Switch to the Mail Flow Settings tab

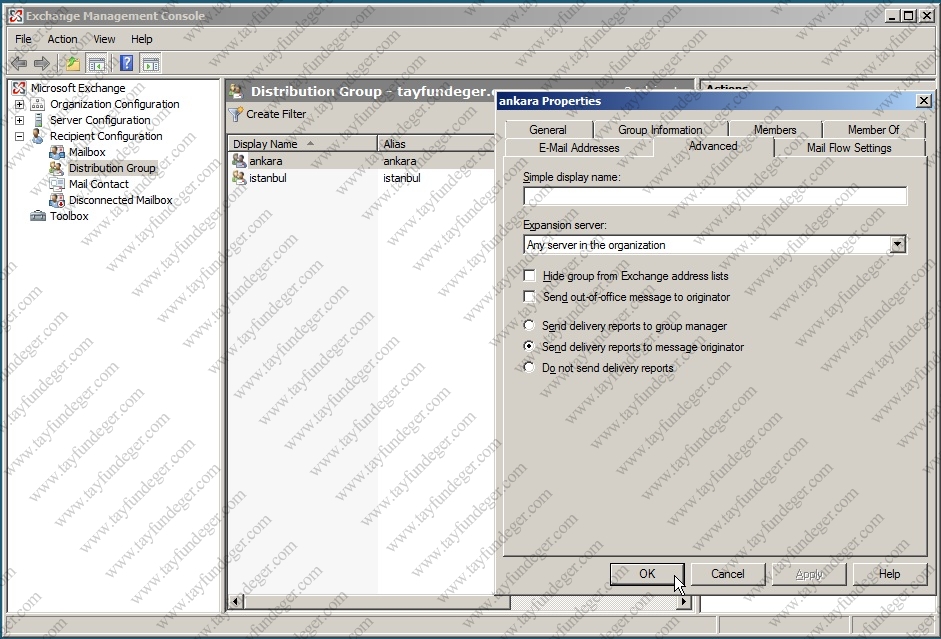pyautogui.click(x=849, y=148)
